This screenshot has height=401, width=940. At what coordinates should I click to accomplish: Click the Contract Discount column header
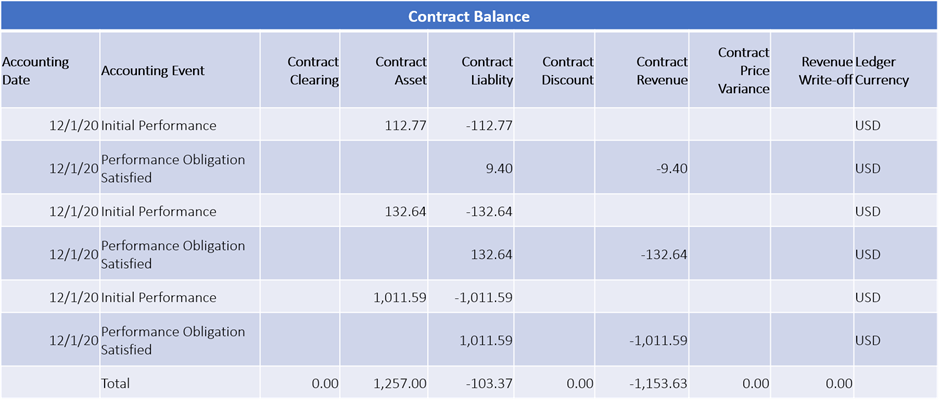click(x=567, y=71)
